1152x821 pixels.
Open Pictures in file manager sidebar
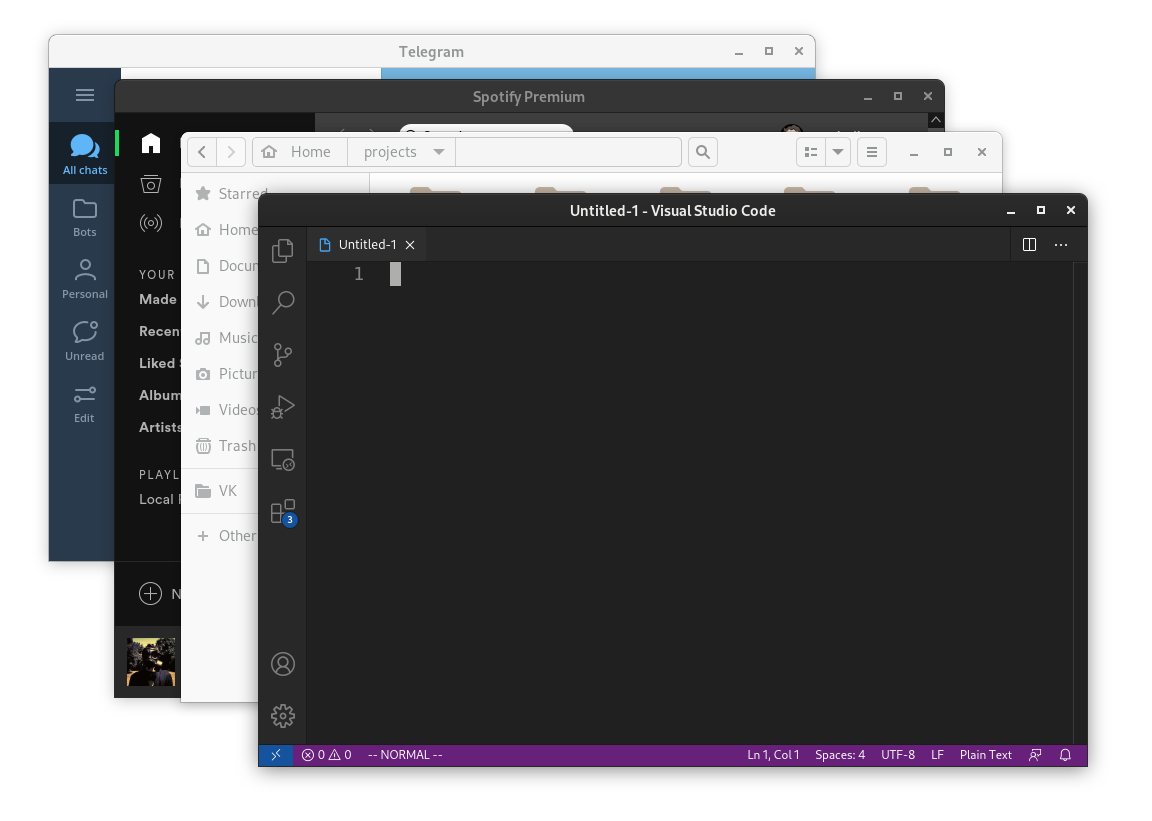coord(224,373)
